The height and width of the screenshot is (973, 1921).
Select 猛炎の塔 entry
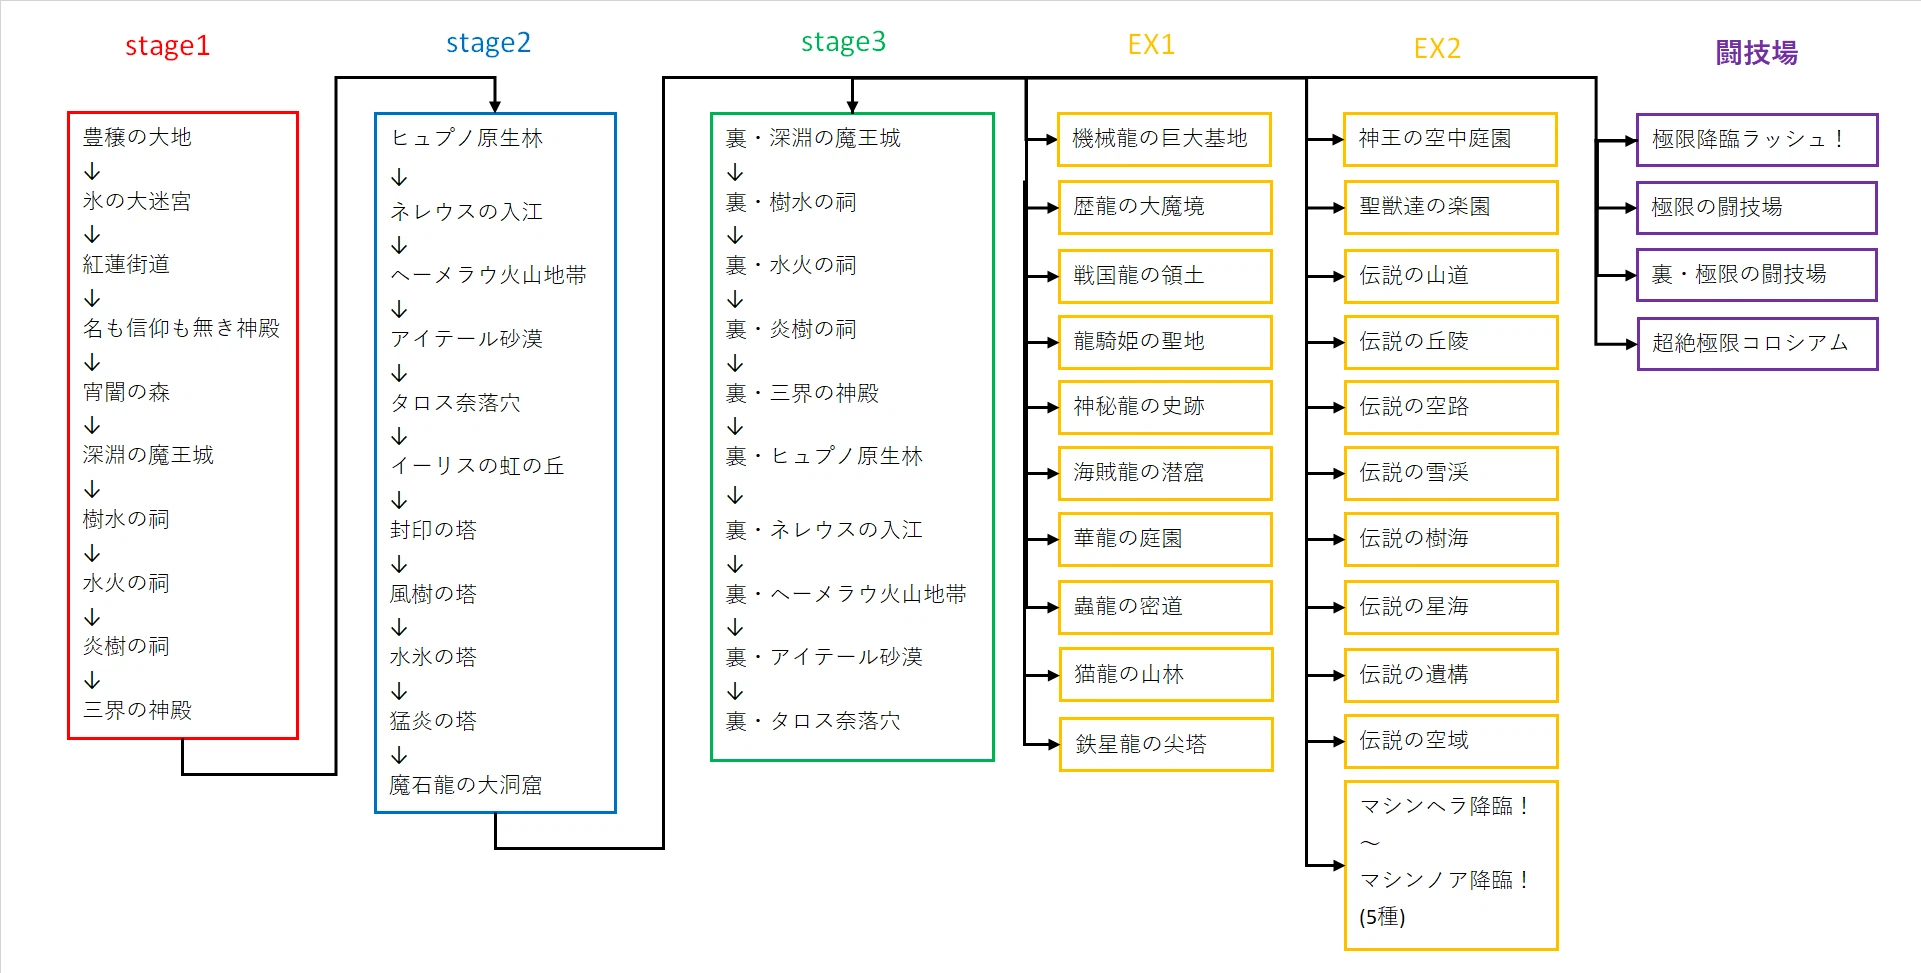pyautogui.click(x=433, y=721)
